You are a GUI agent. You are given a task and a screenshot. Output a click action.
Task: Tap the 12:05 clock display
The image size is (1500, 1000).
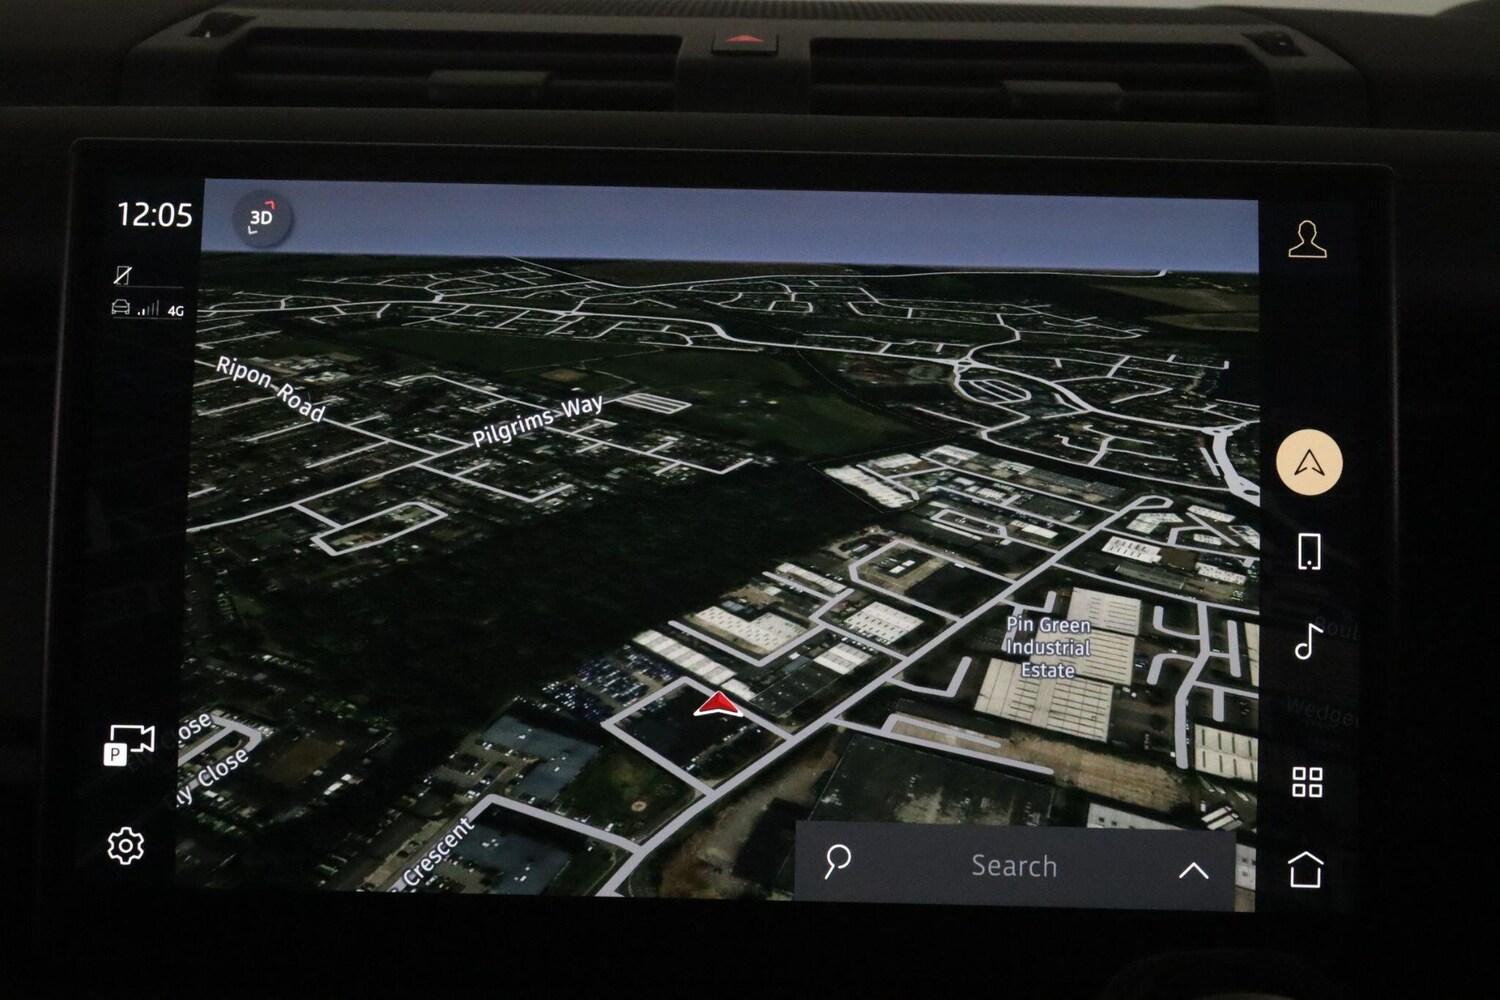(x=154, y=215)
